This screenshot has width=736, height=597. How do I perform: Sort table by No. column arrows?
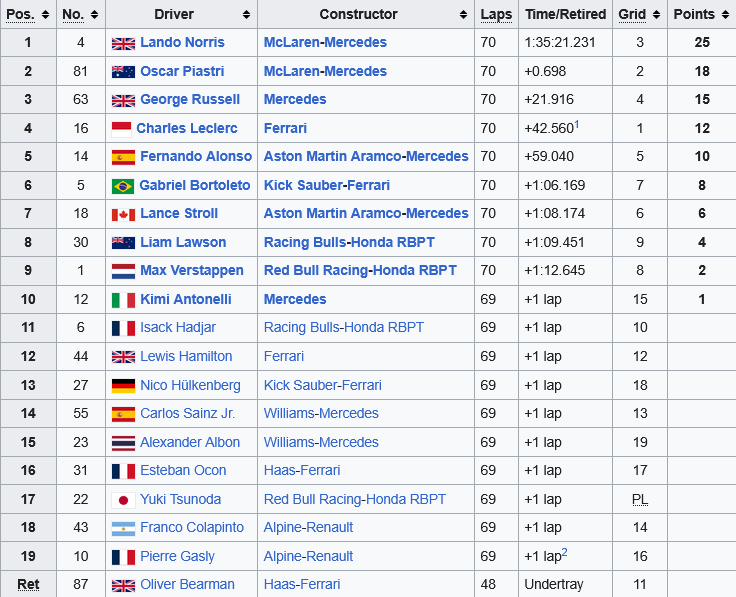click(94, 15)
